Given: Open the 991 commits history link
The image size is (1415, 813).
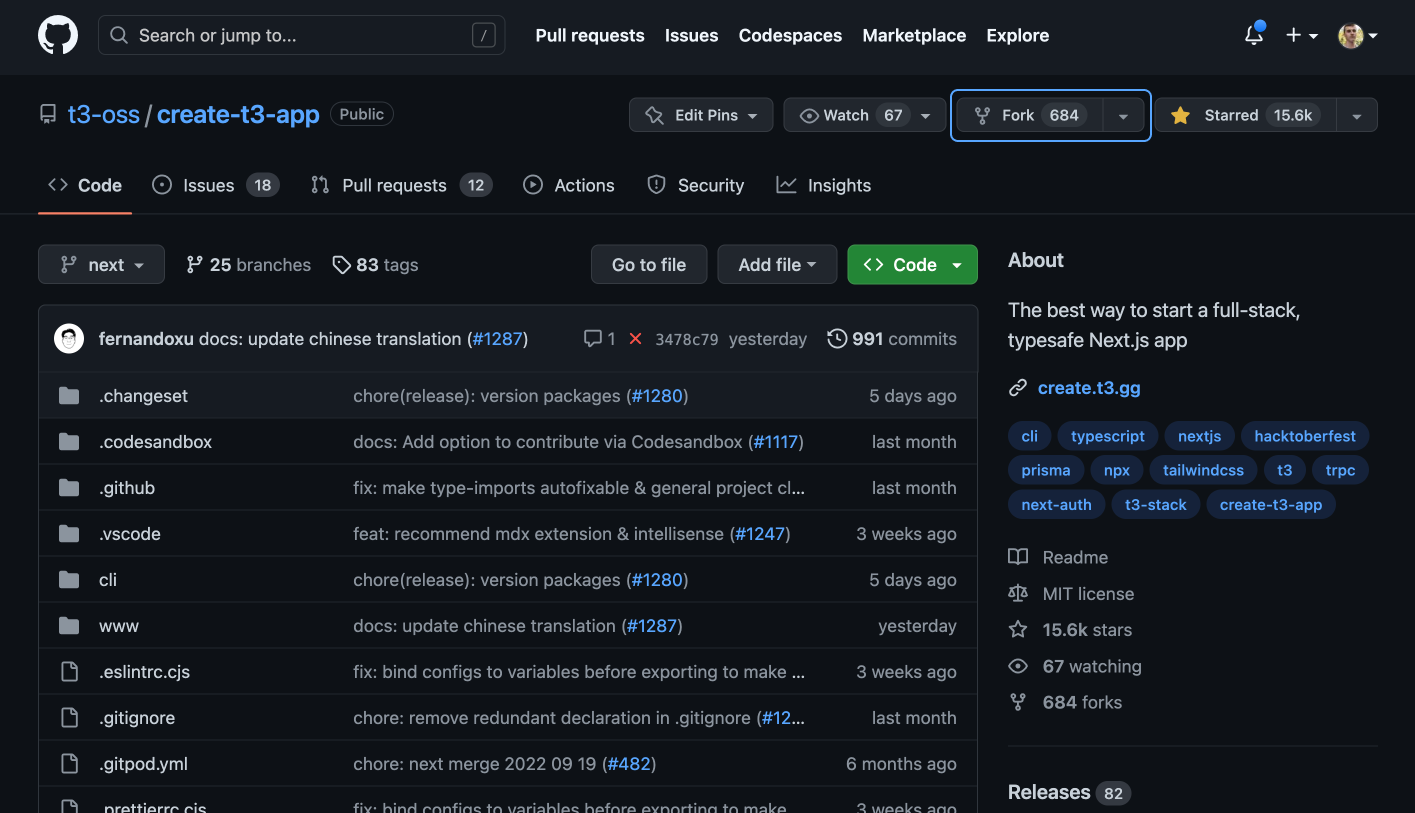Looking at the screenshot, I should (892, 339).
